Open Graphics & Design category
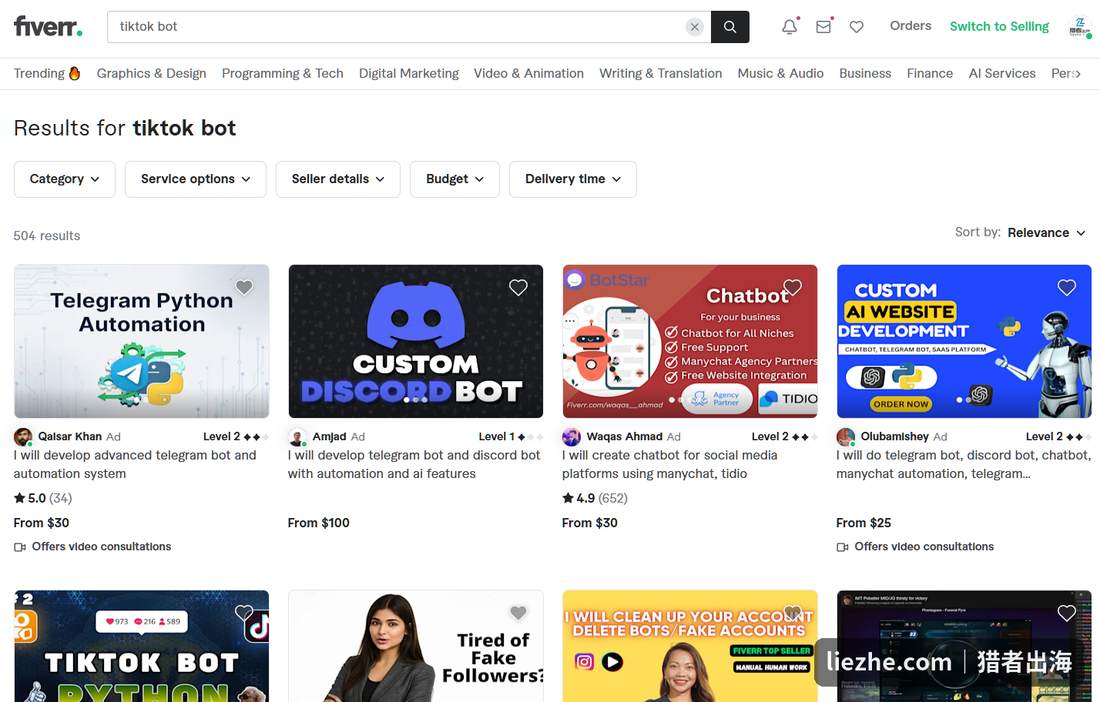 [152, 74]
